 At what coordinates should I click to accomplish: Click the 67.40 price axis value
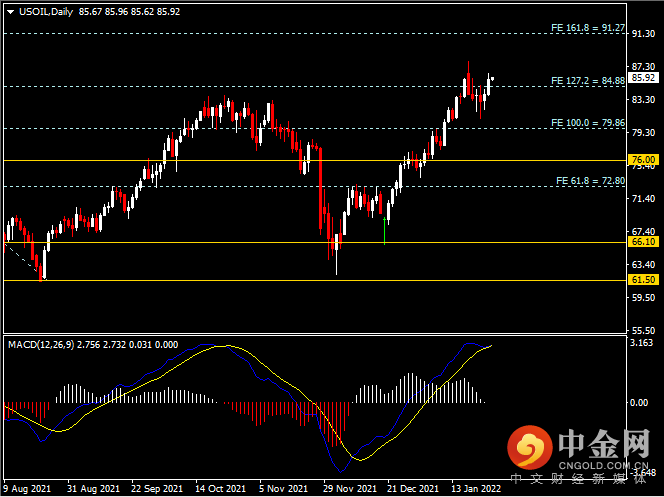643,232
